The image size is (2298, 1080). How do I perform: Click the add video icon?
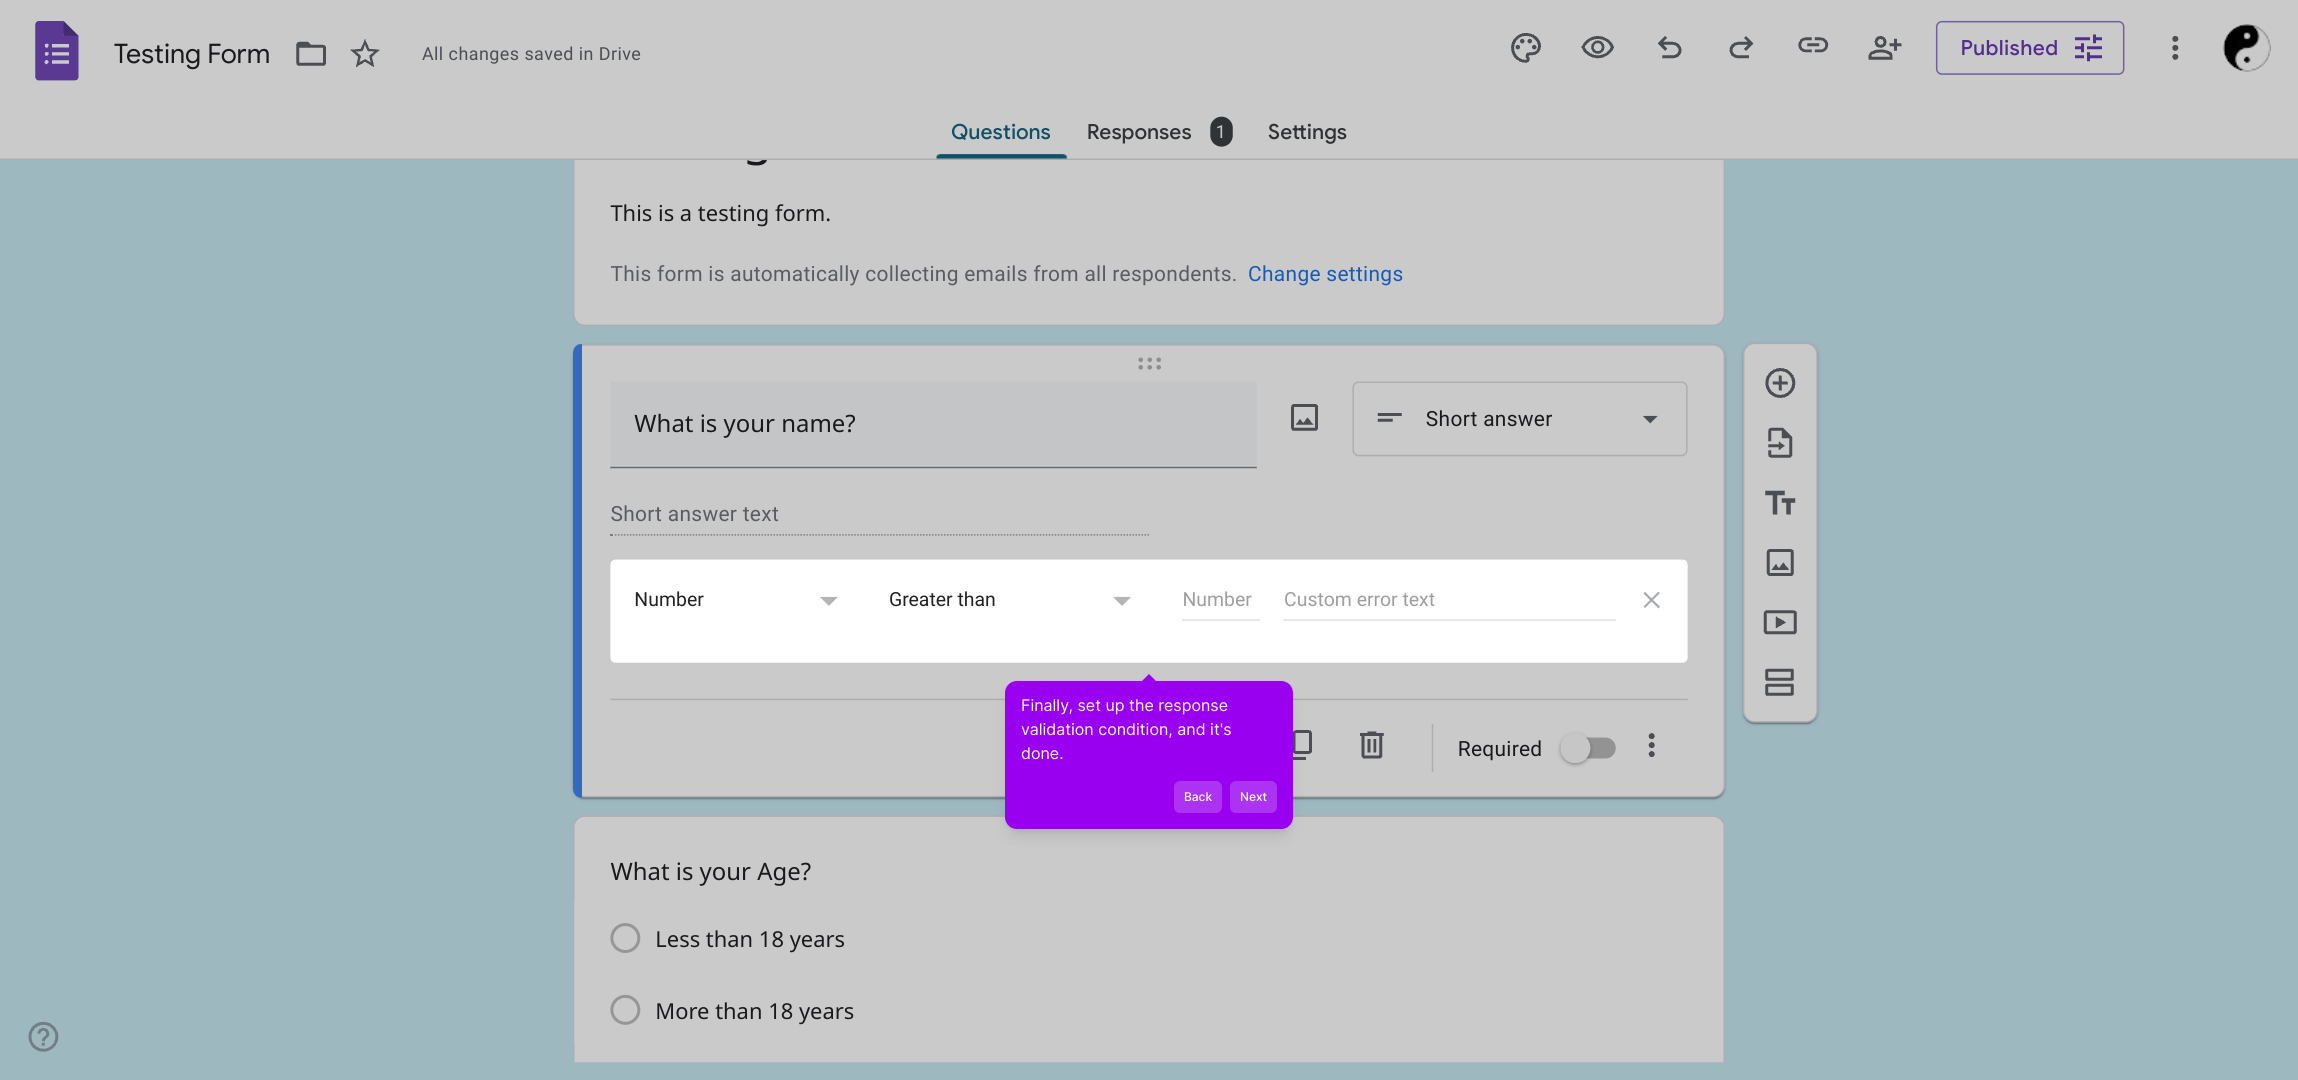(1779, 623)
